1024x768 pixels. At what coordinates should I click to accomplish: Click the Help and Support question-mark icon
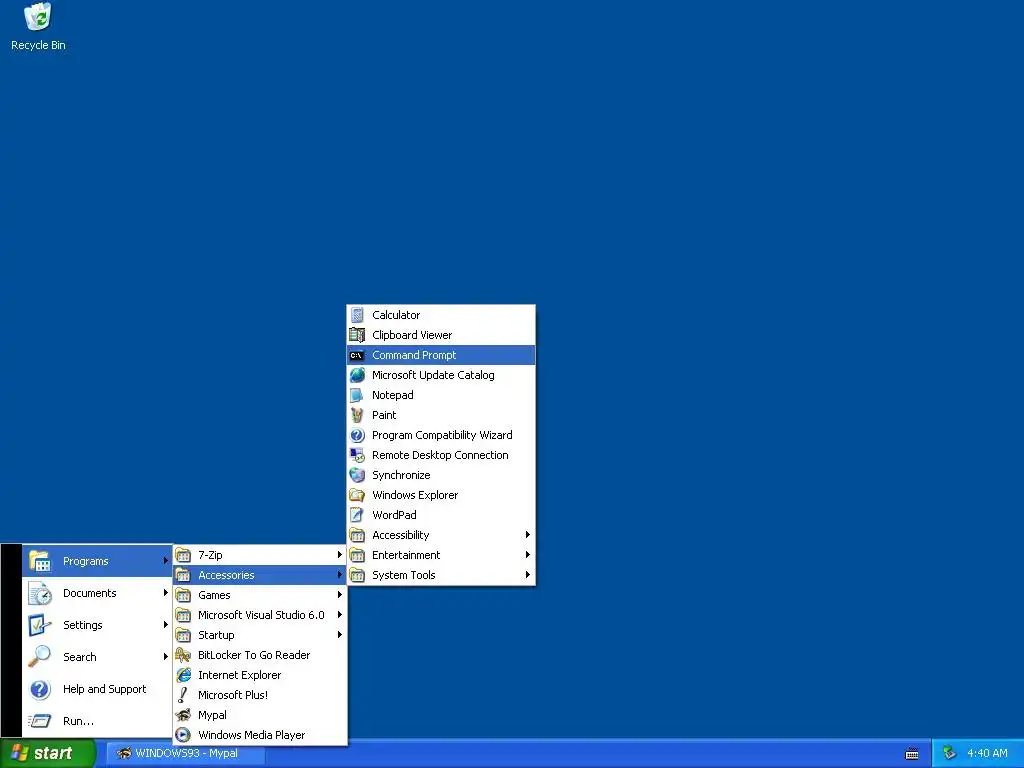coord(40,690)
